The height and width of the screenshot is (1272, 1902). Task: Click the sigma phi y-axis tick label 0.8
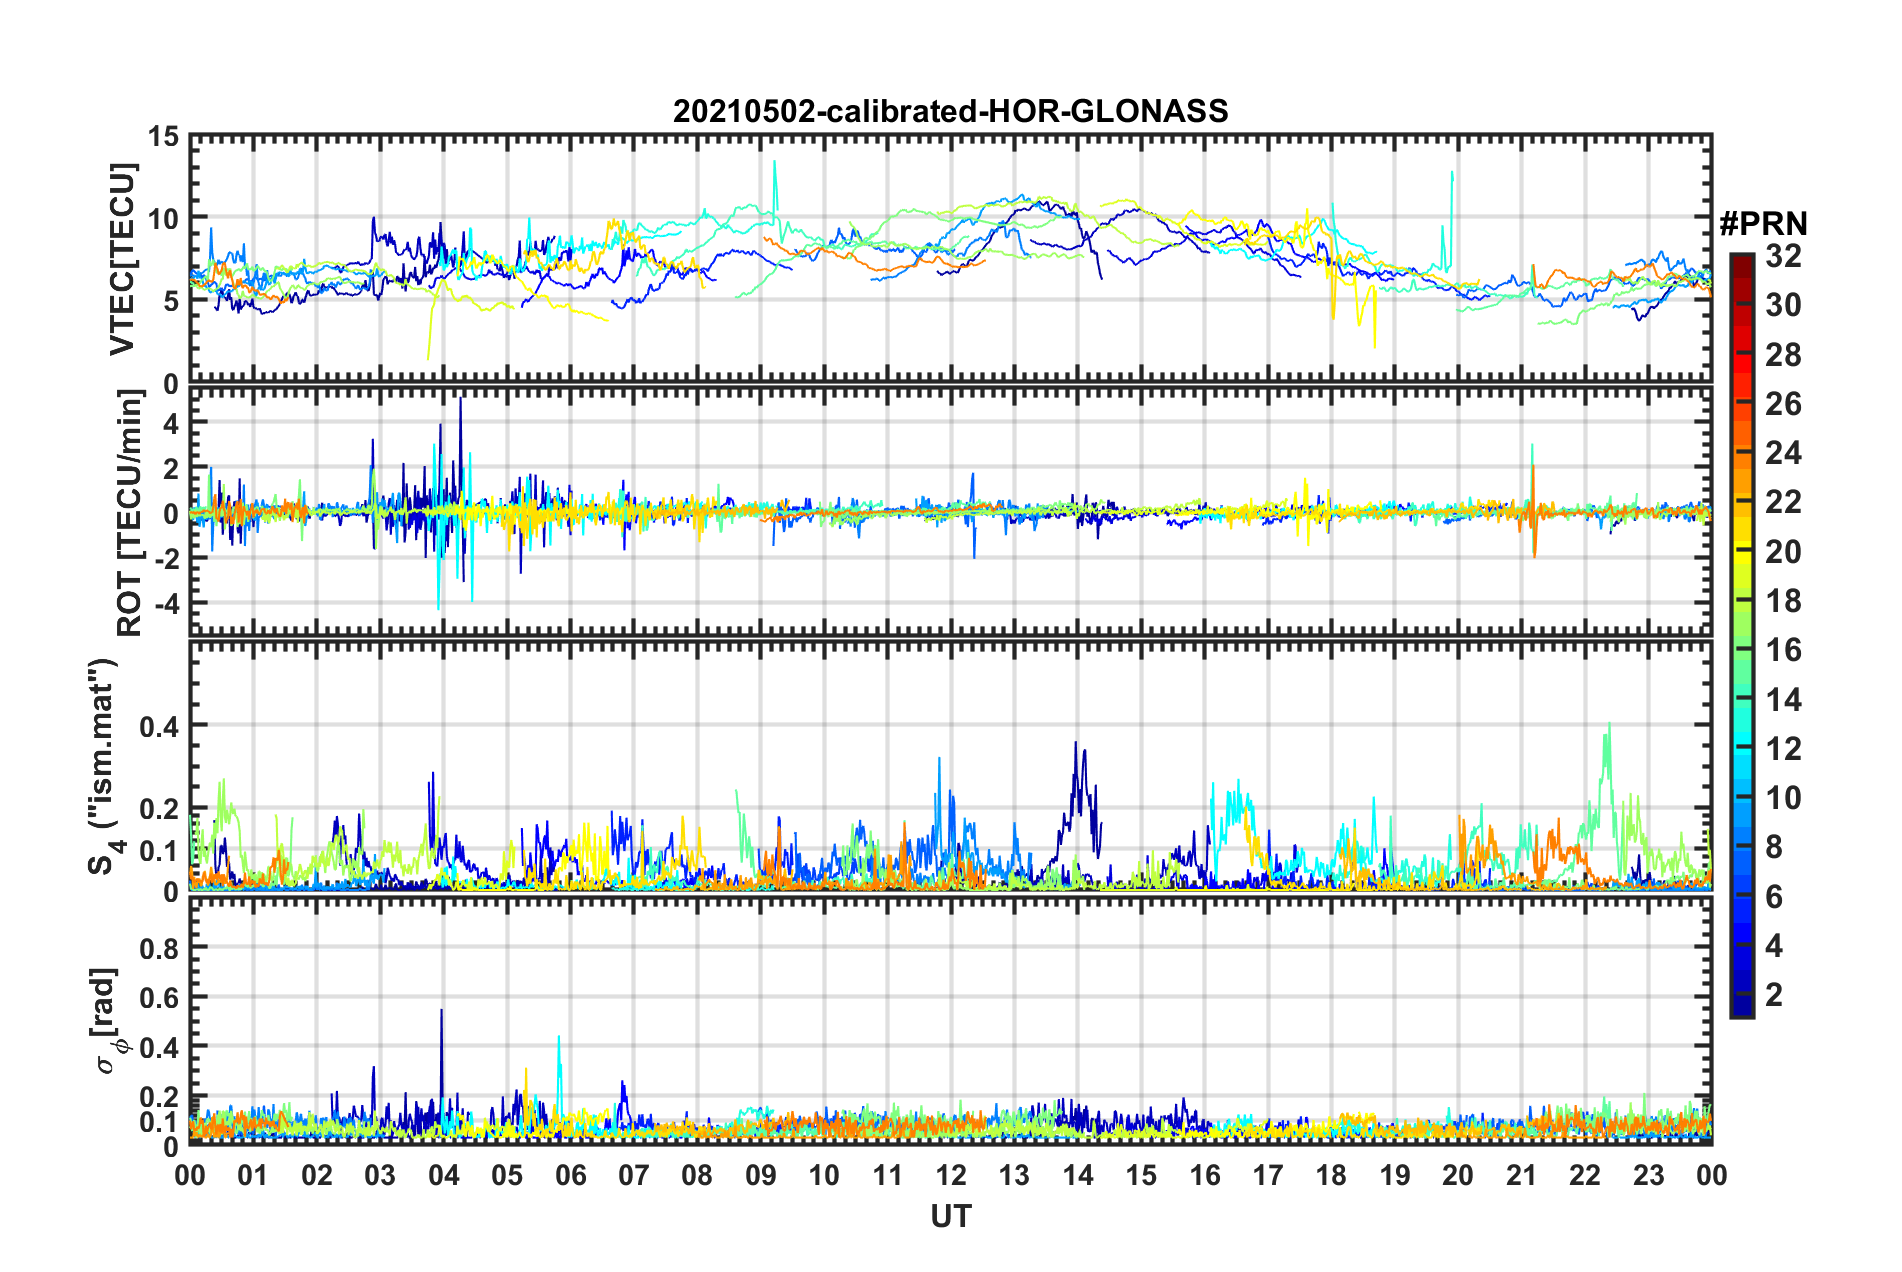tap(159, 947)
